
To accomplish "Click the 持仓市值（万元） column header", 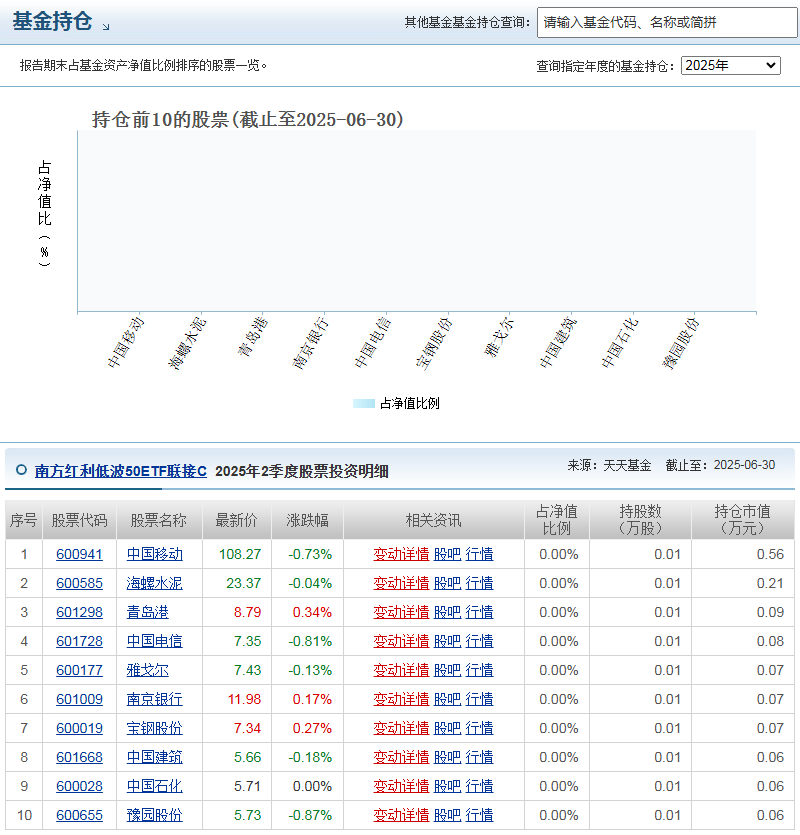I will (x=742, y=520).
